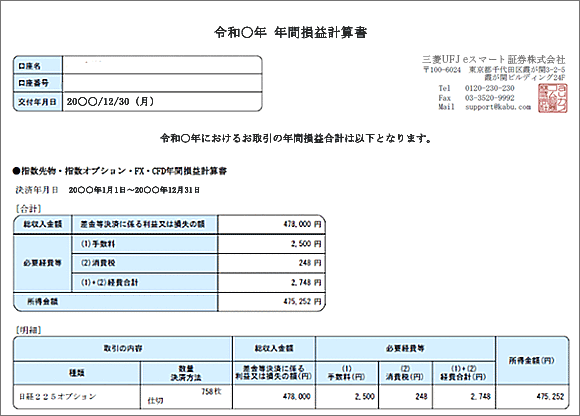
Task: Click the (1)手数料(円) column header
Action: [347, 373]
